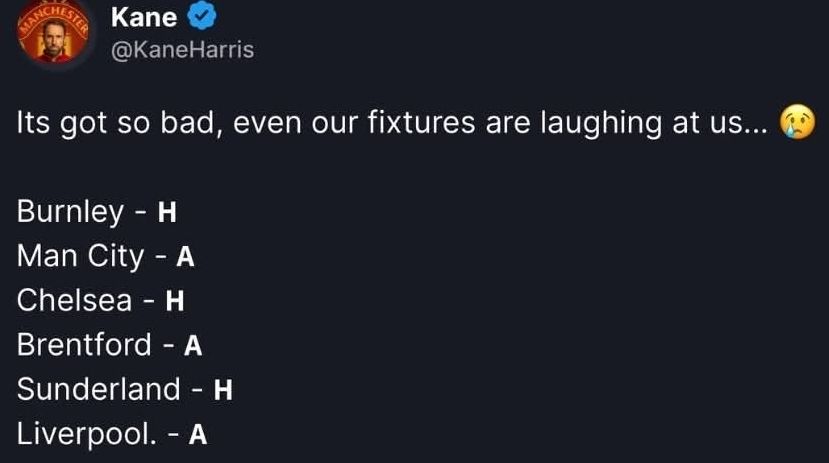
Task: Click the bold A beside Brentford
Action: (194, 346)
